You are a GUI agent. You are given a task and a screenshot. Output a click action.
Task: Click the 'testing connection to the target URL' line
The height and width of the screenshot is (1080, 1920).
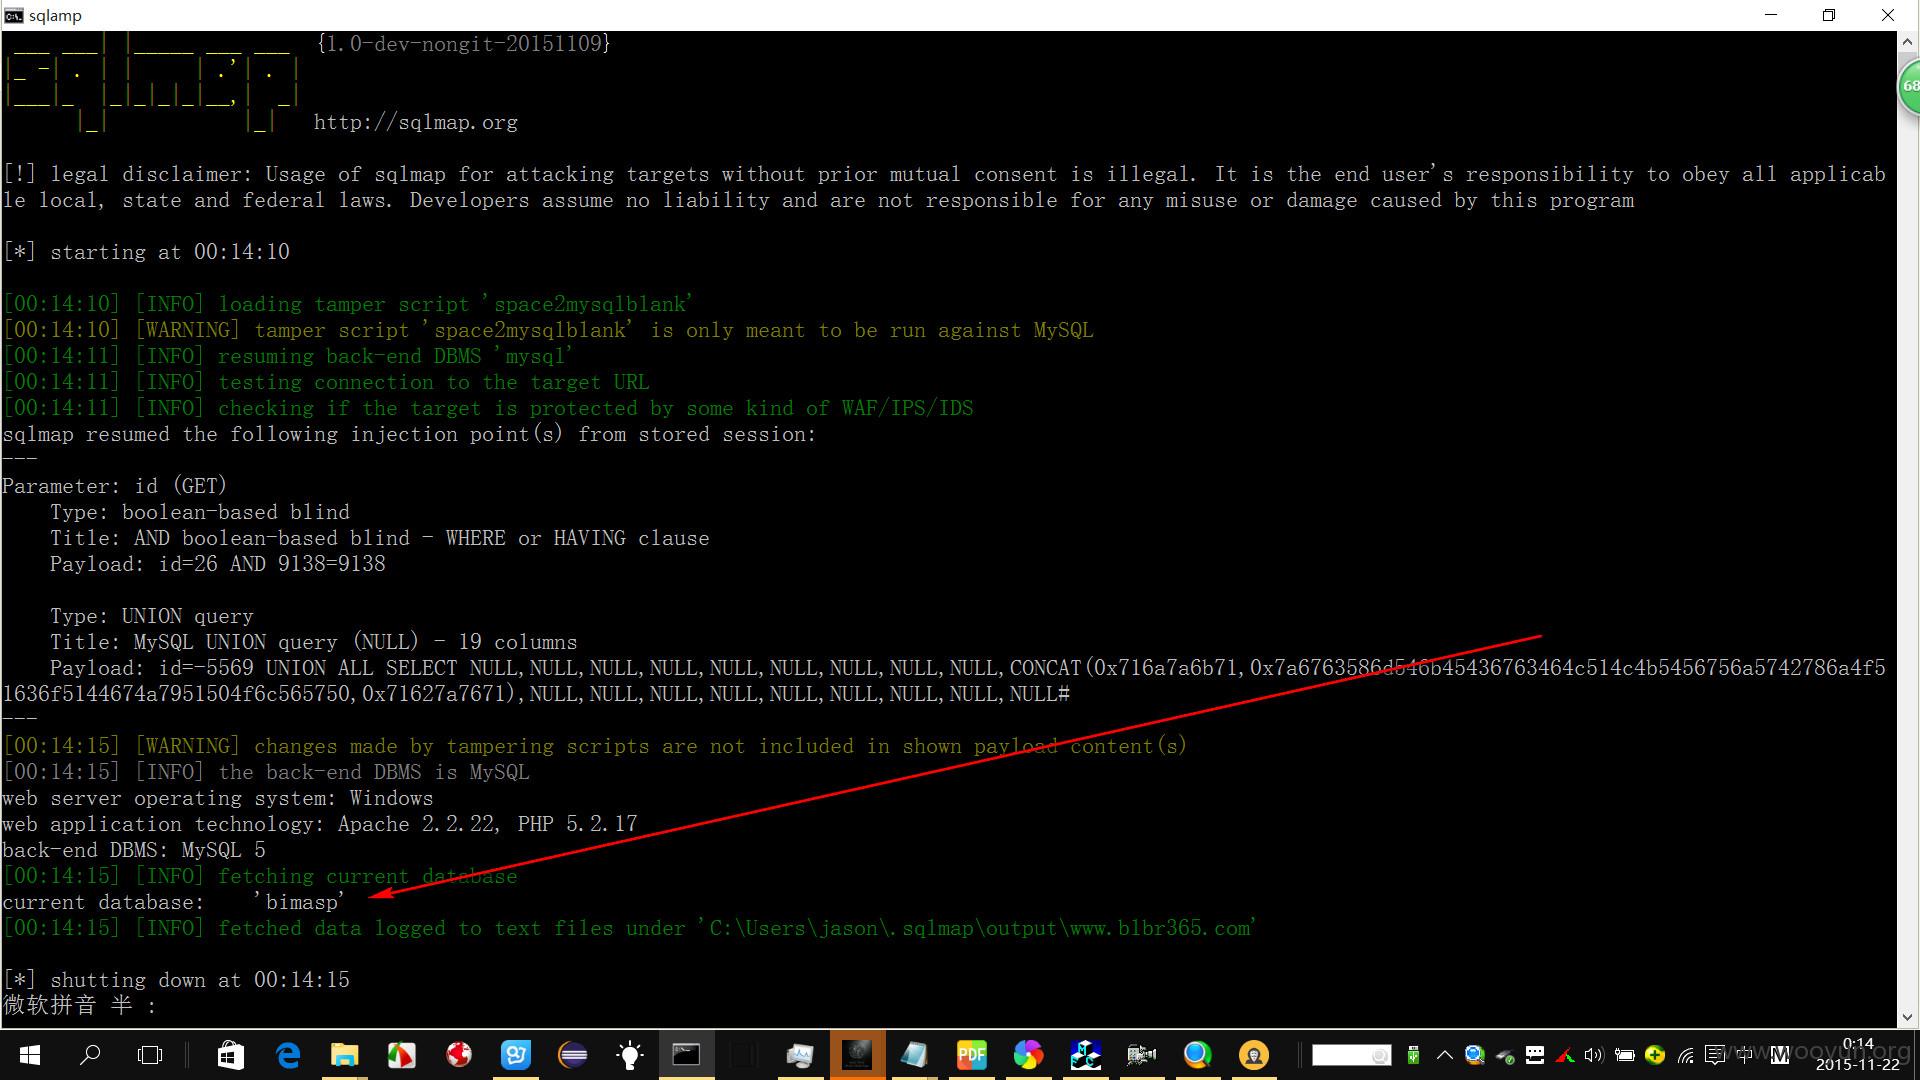tap(326, 382)
